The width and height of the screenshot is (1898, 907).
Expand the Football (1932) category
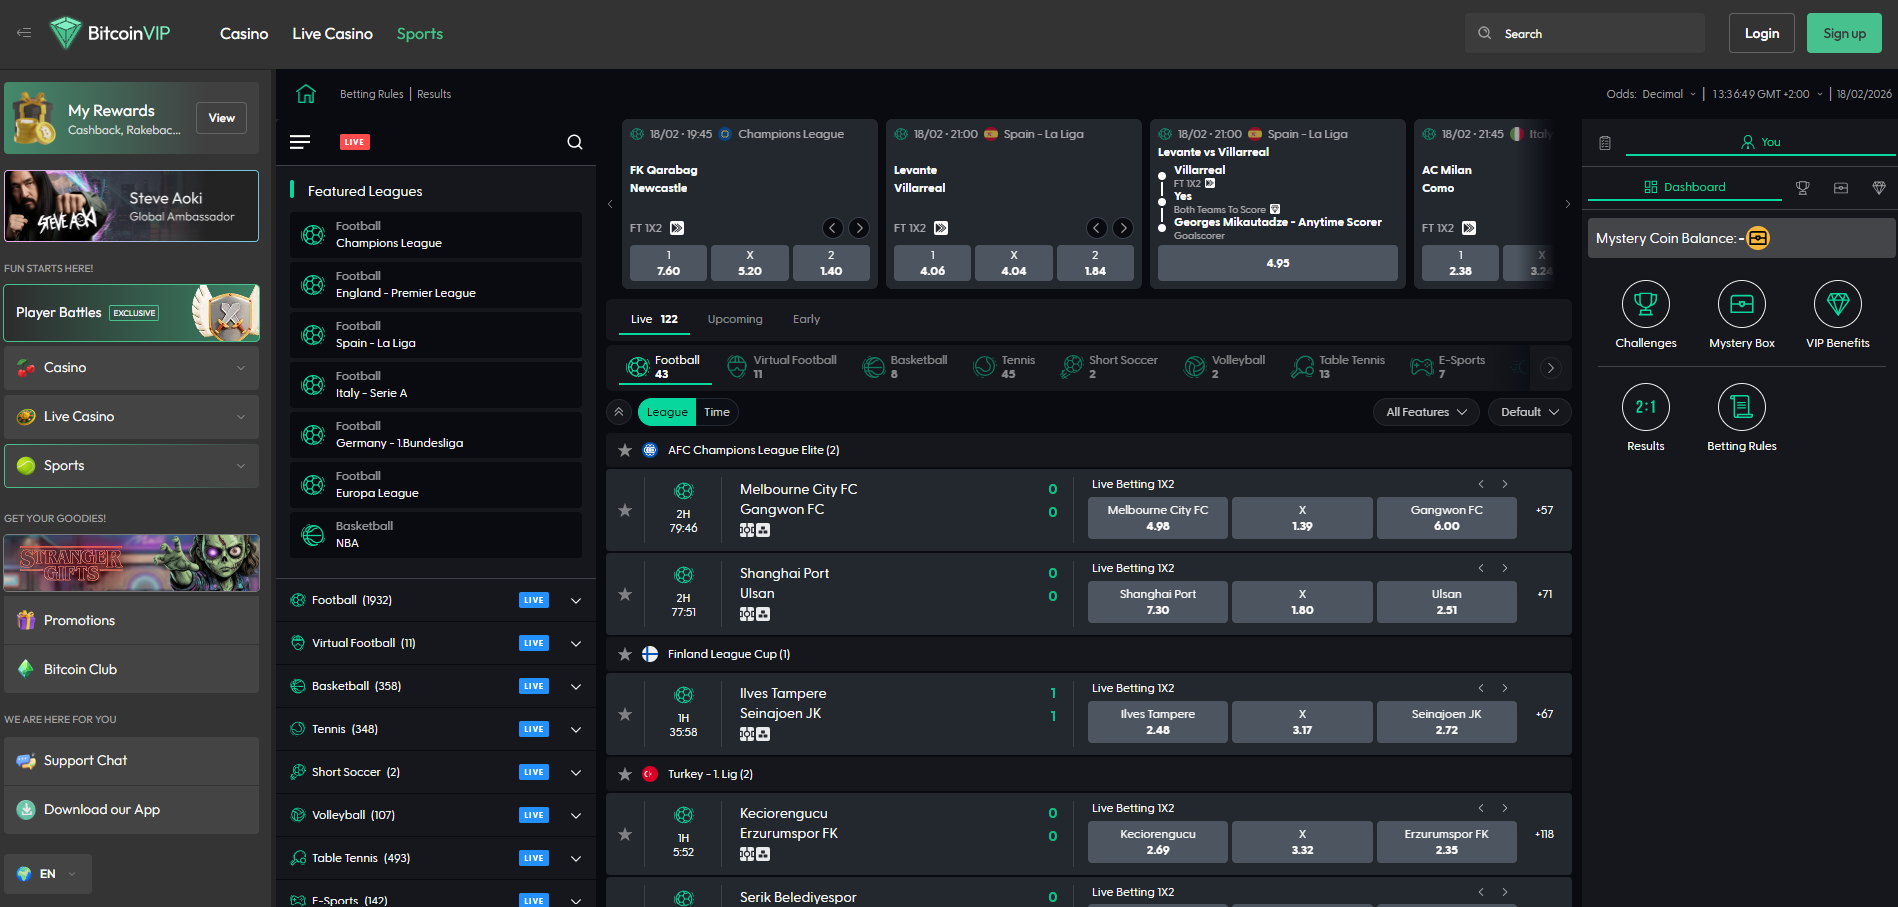[x=575, y=600]
